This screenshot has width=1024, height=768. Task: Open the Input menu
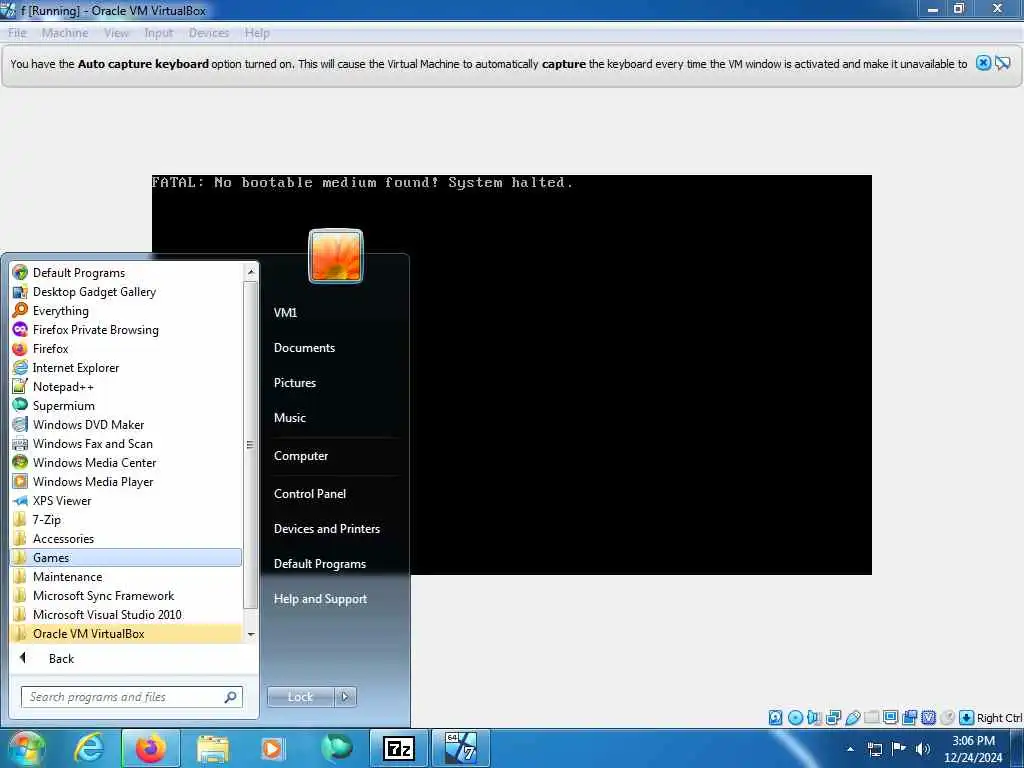click(x=159, y=33)
